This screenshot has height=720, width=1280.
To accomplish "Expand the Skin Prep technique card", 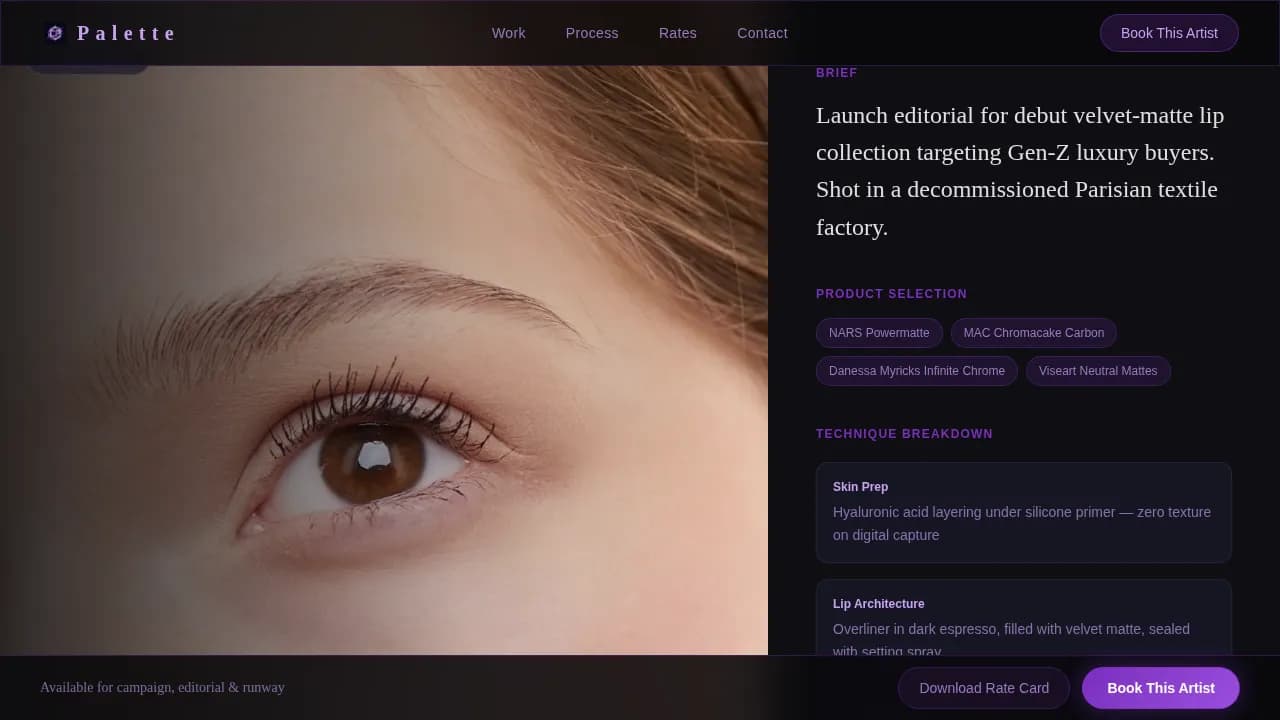I will coord(1024,511).
